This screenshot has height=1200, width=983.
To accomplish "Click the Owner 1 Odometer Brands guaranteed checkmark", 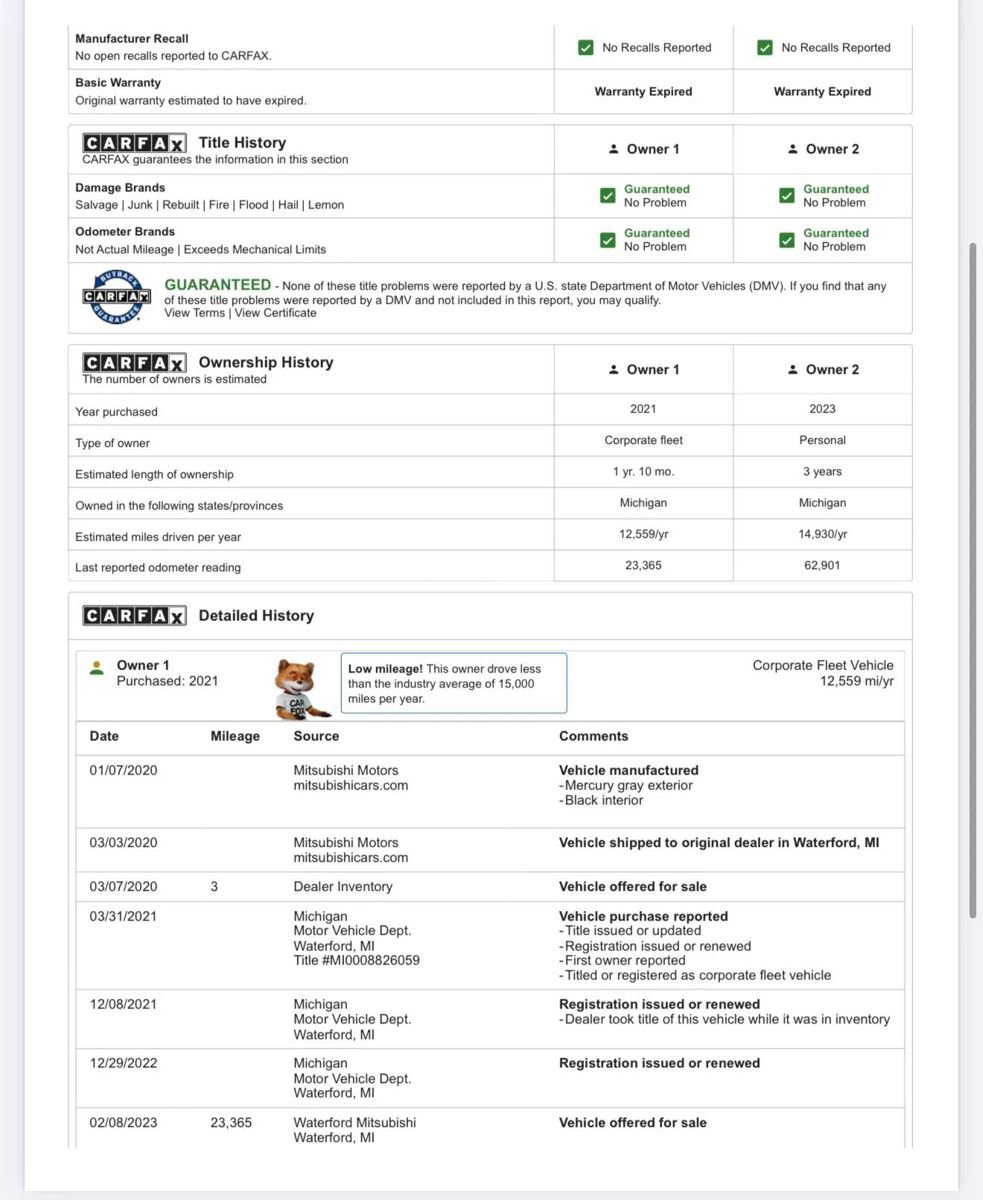I will [x=607, y=240].
